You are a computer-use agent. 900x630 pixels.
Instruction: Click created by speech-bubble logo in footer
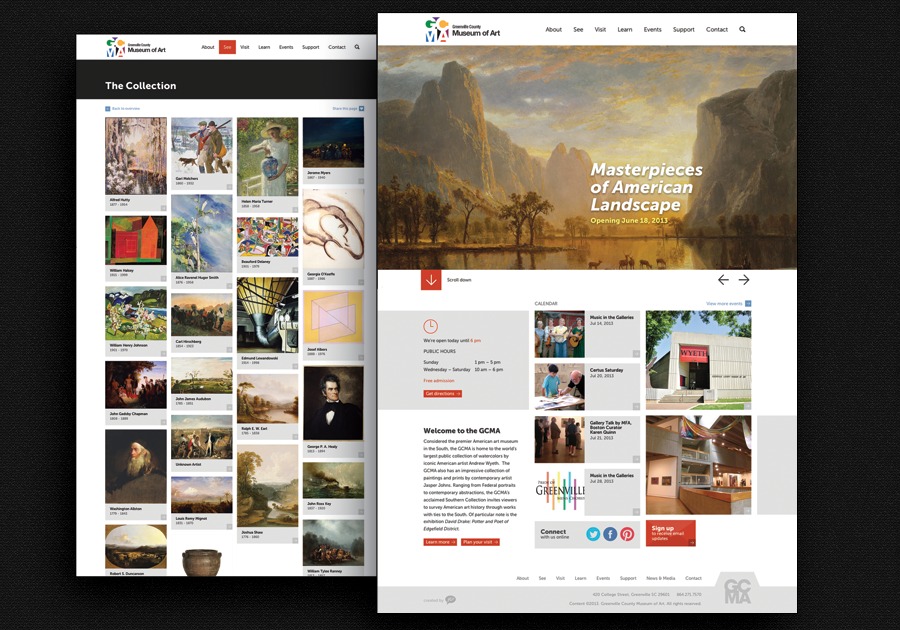coord(451,600)
